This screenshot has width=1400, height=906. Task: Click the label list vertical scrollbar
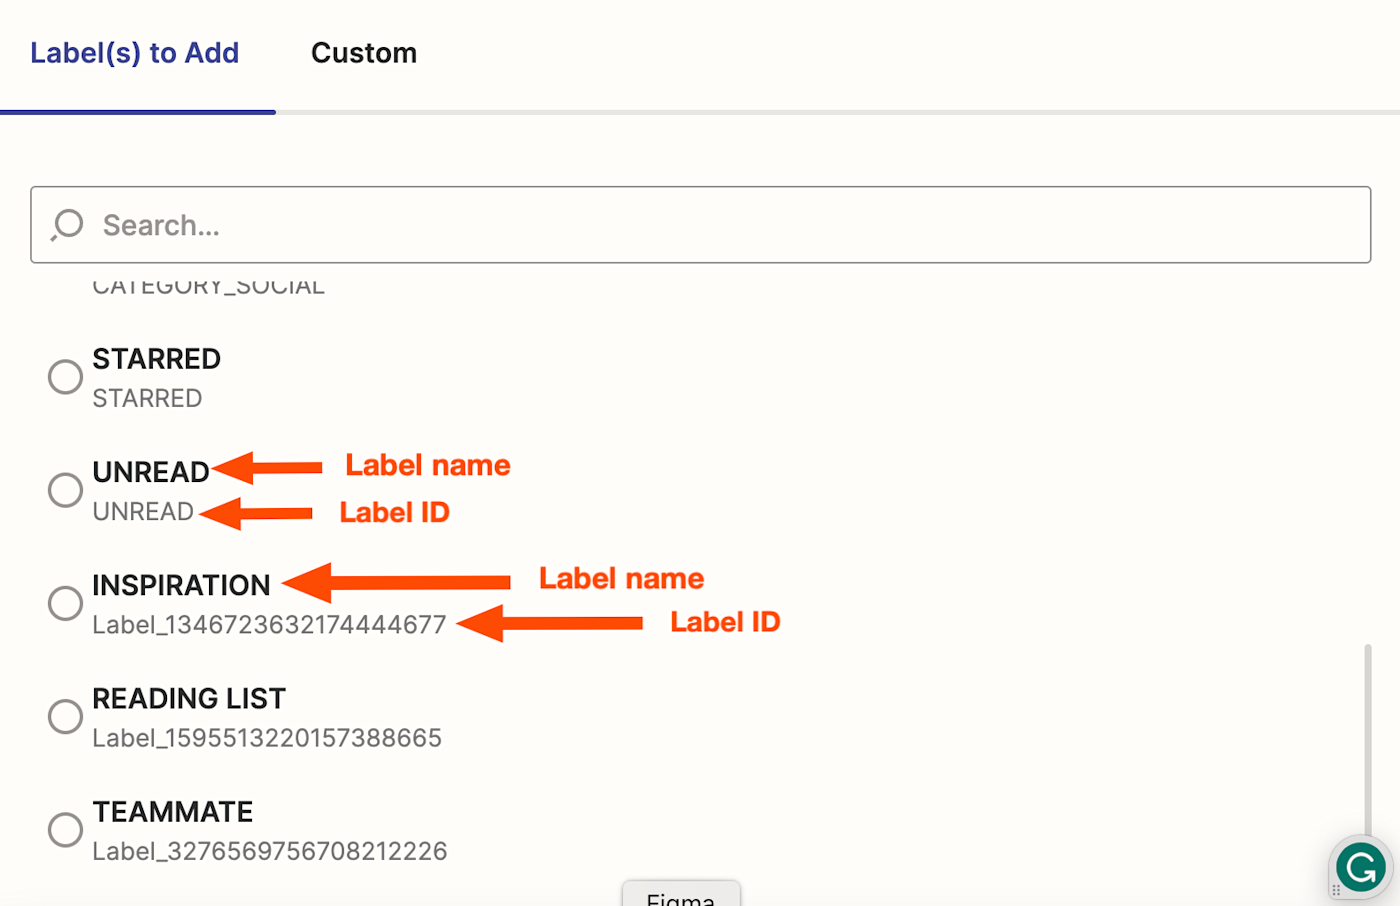click(x=1367, y=740)
